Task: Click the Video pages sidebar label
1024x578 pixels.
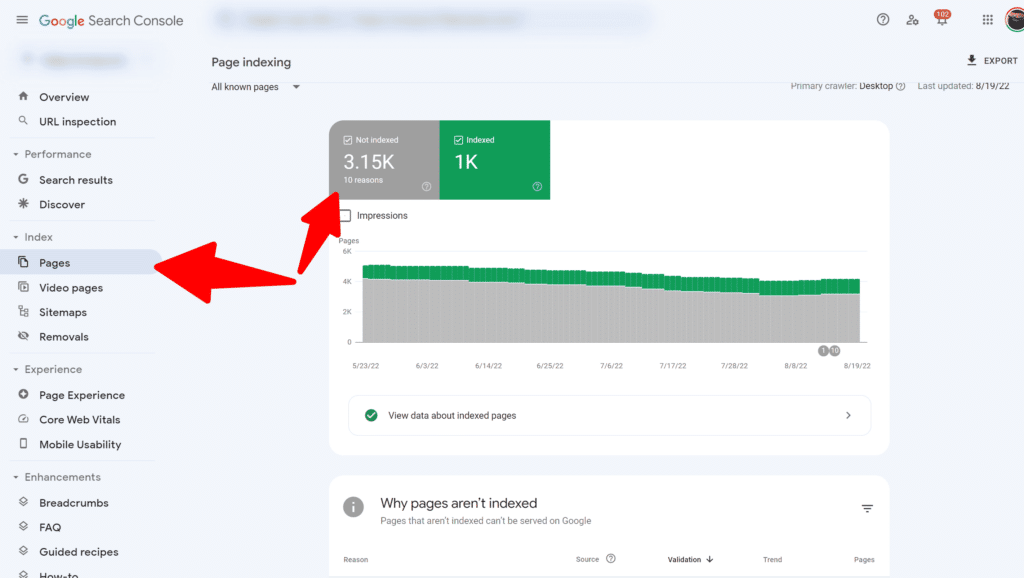Action: coord(71,287)
